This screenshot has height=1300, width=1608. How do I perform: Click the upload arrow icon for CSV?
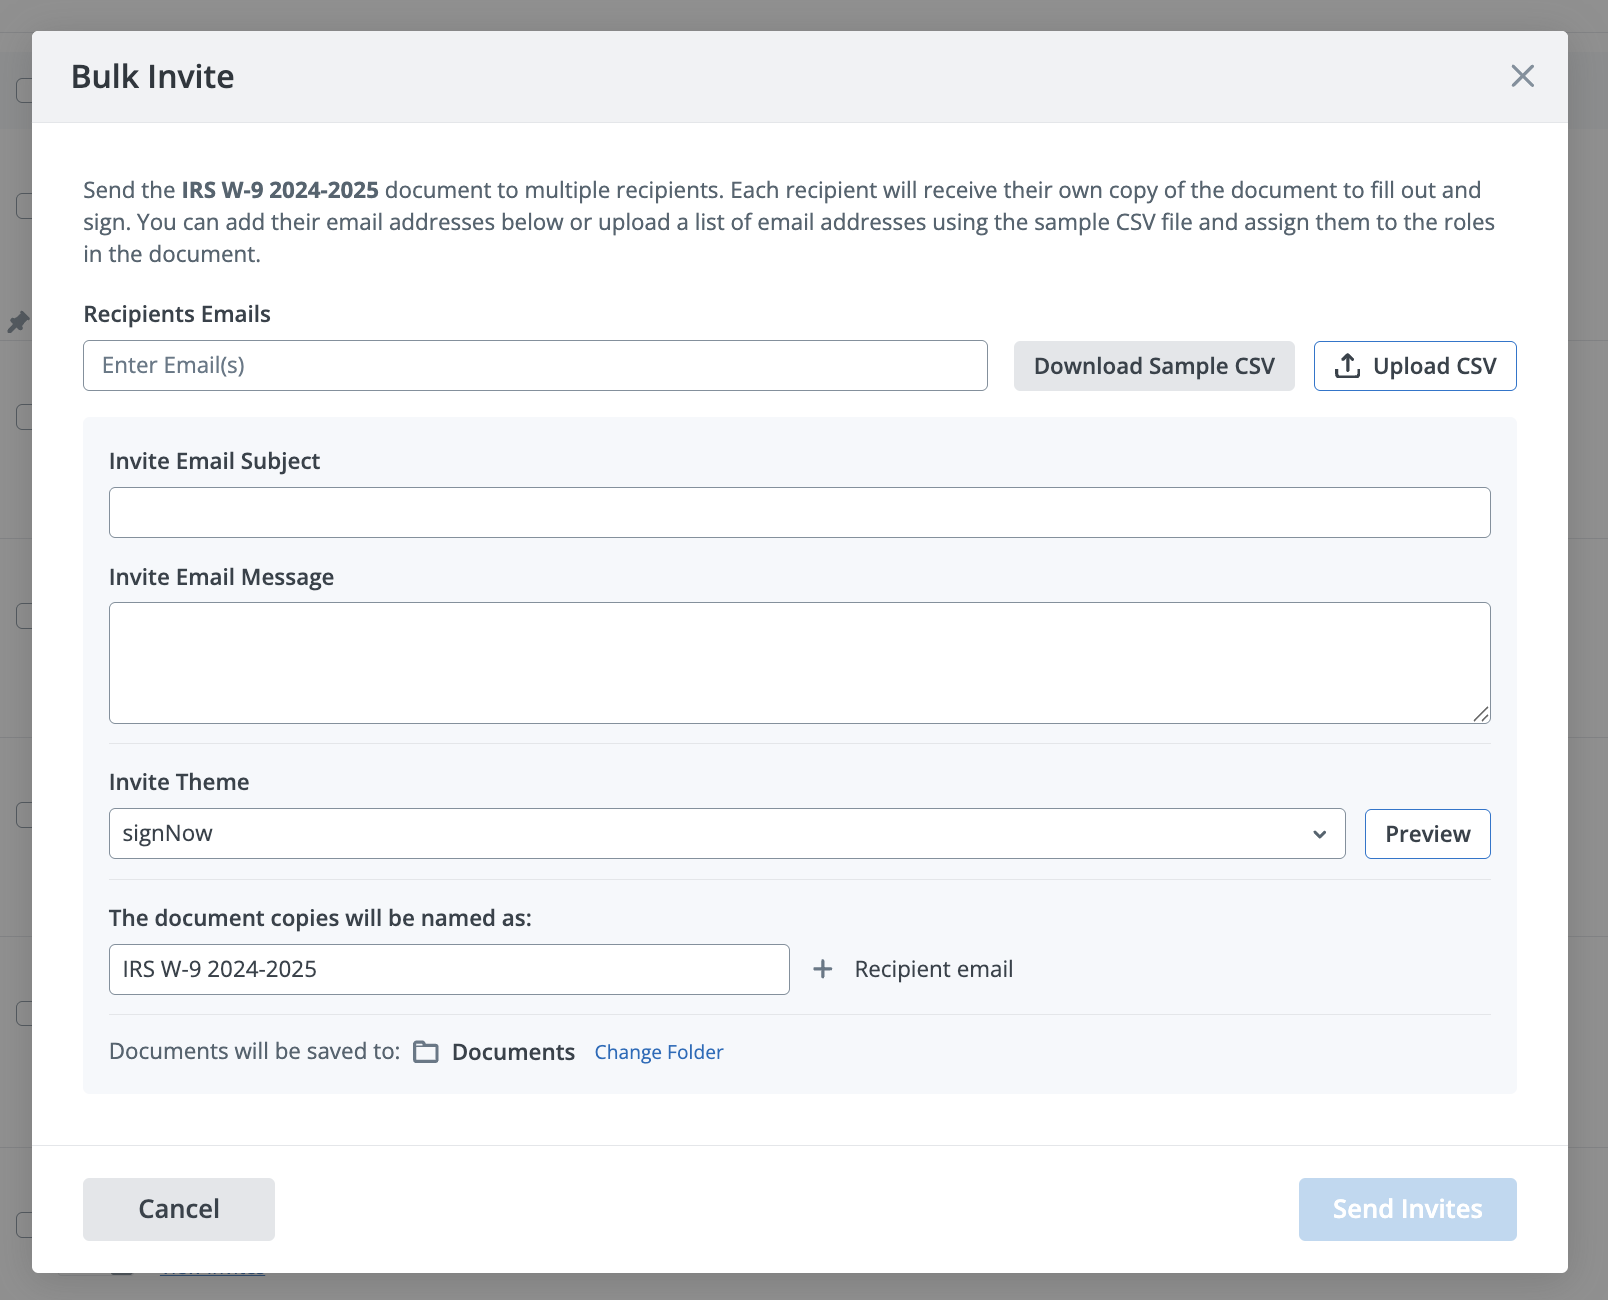(x=1347, y=366)
